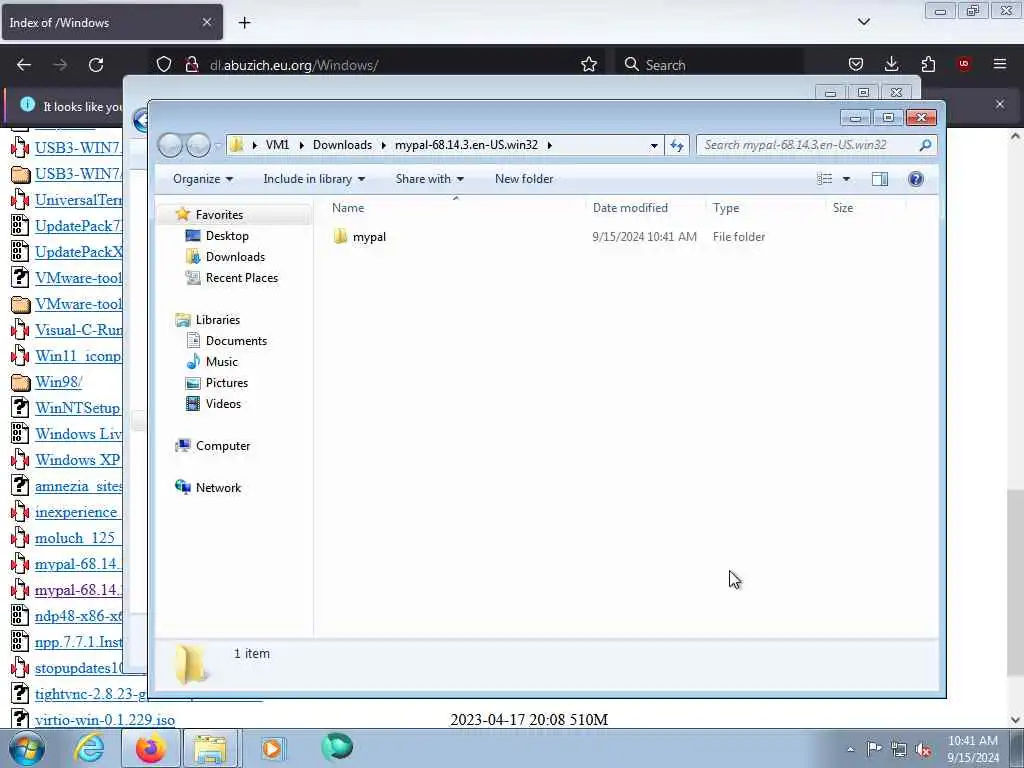
Task: Select Recent Places in sidebar
Action: [x=242, y=278]
